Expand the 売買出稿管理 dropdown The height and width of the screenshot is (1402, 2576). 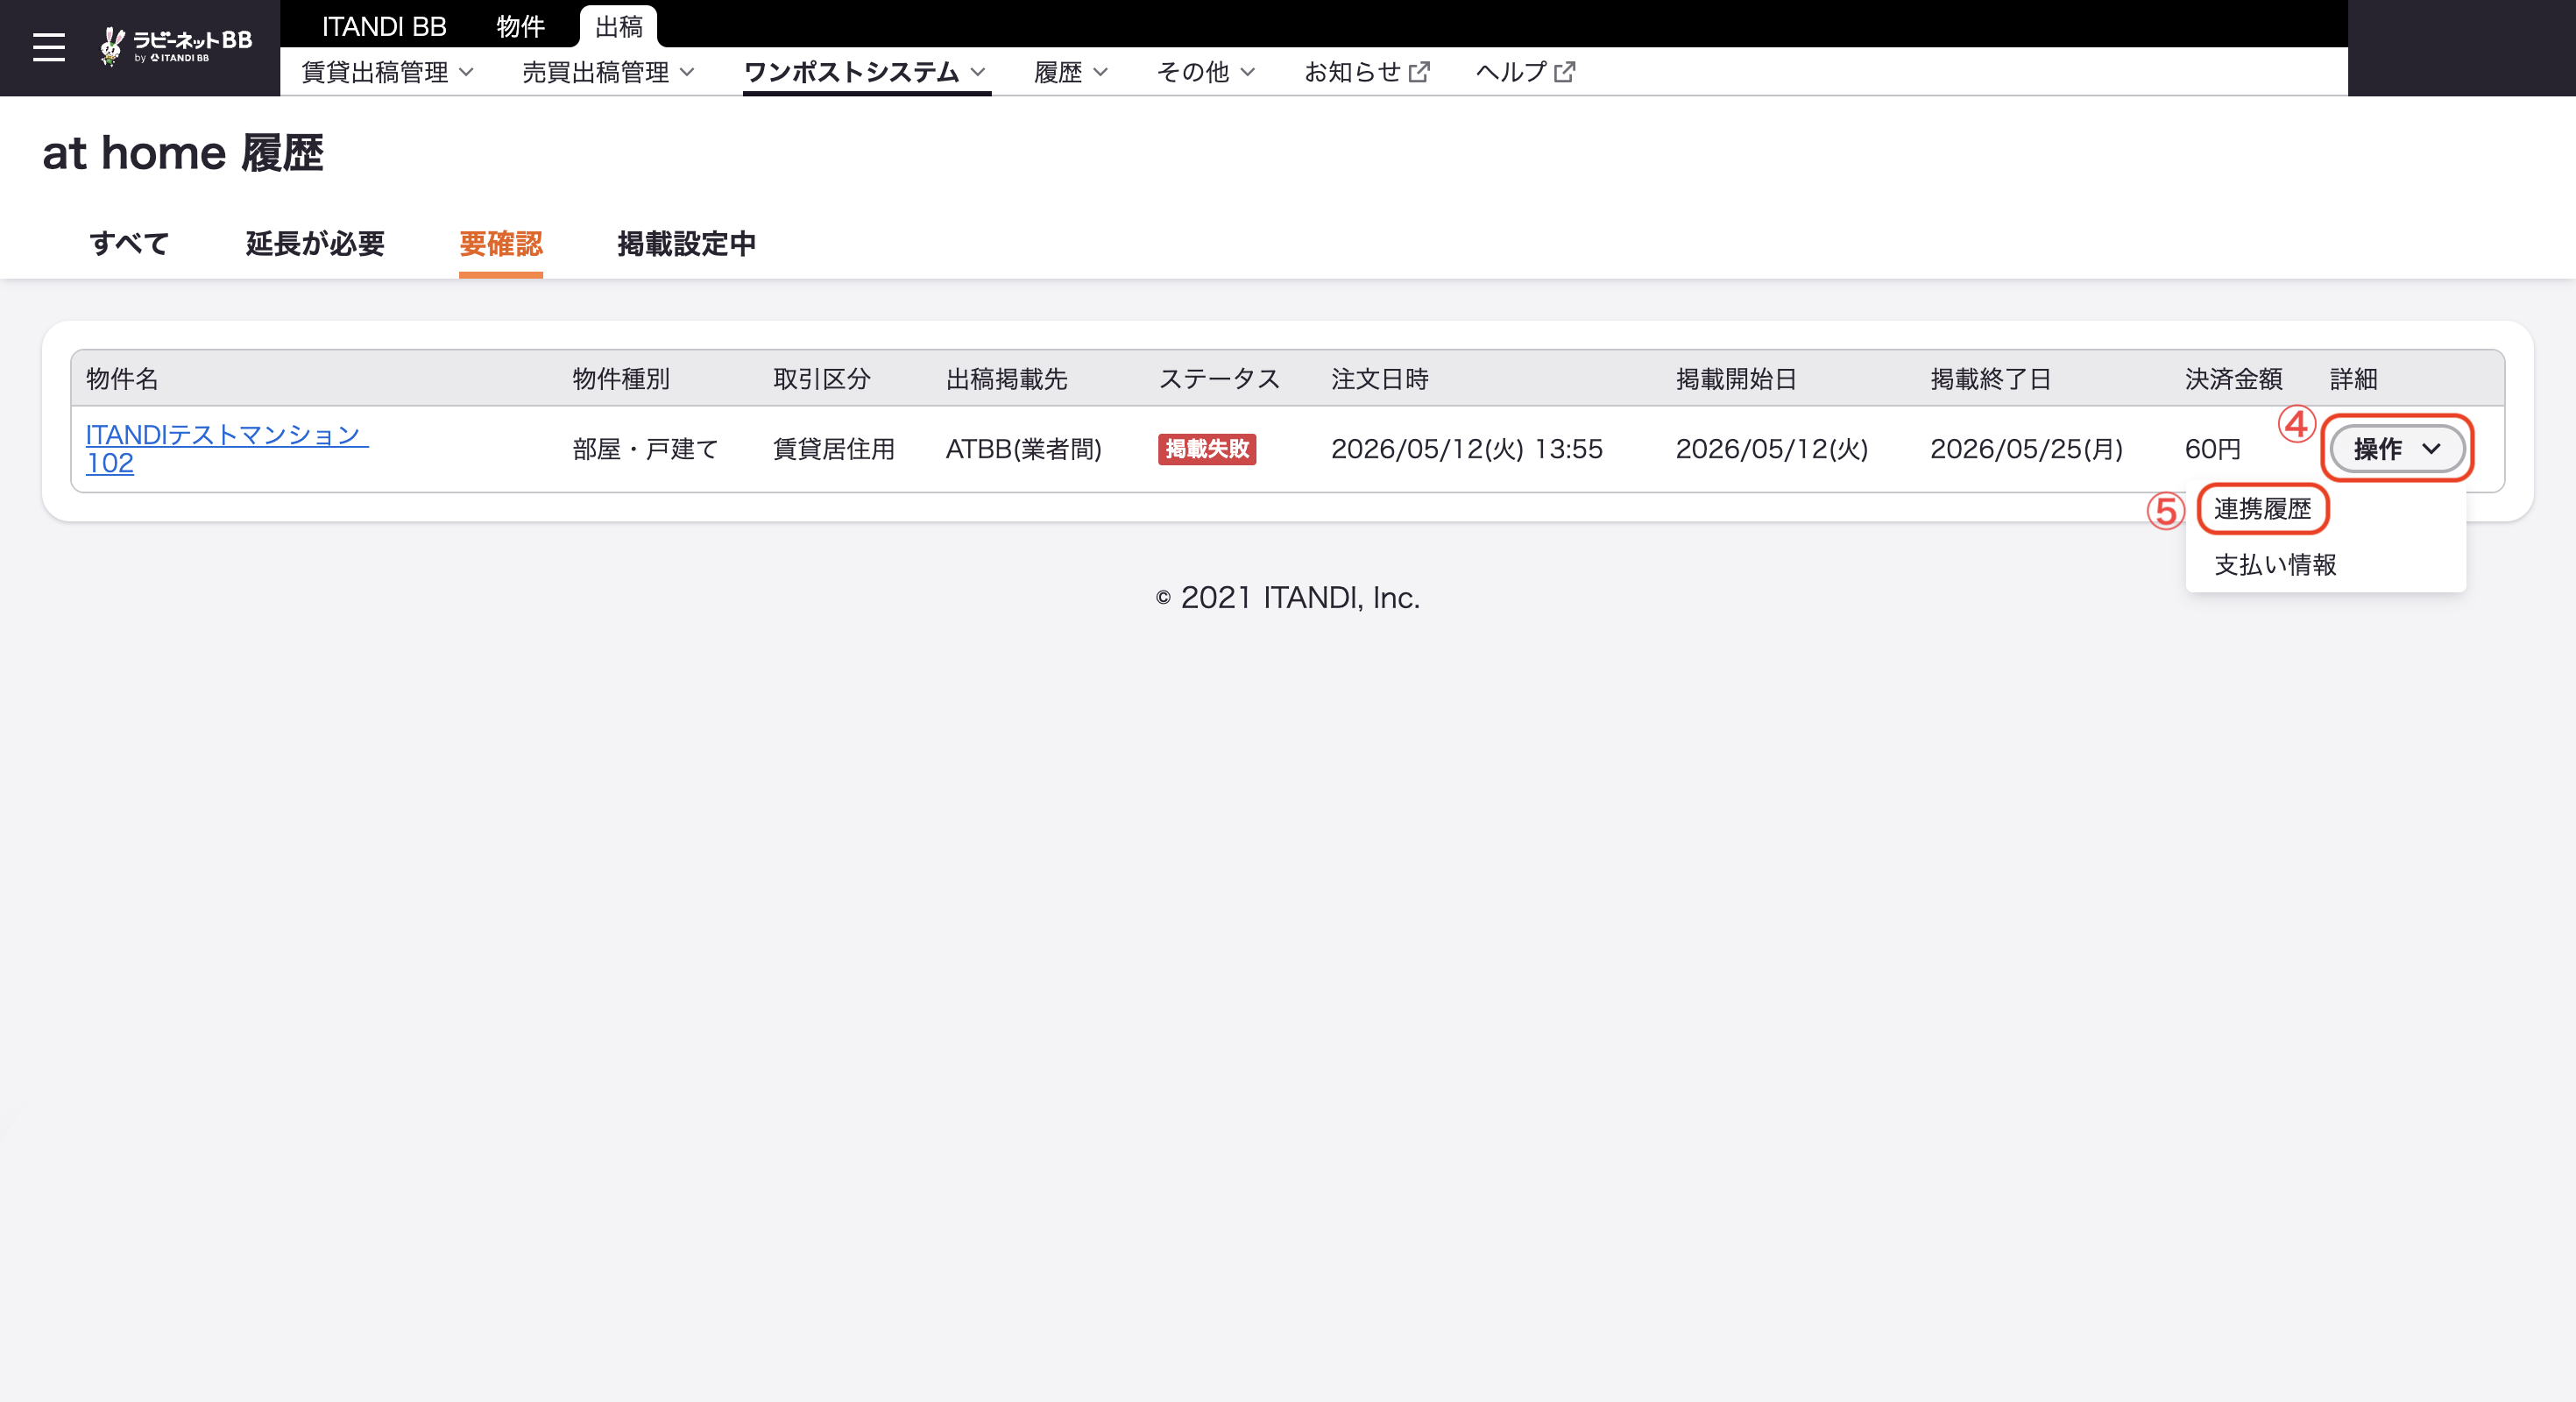(x=609, y=72)
